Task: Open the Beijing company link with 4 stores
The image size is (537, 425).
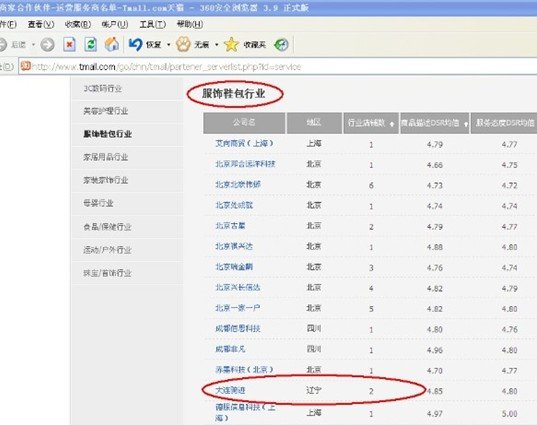Action: pyautogui.click(x=238, y=287)
